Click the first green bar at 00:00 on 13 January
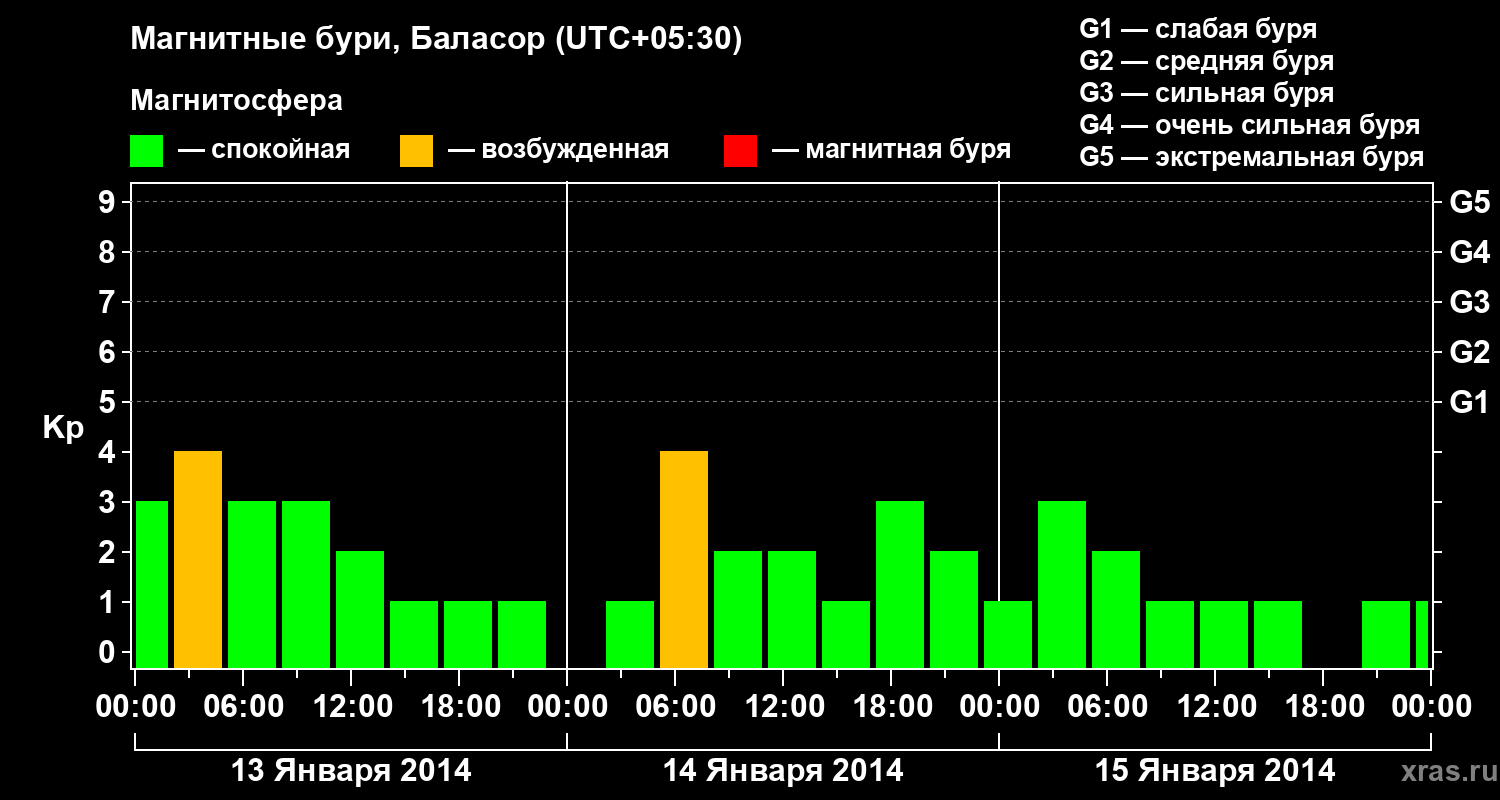Viewport: 1500px width, 800px height. (x=152, y=585)
